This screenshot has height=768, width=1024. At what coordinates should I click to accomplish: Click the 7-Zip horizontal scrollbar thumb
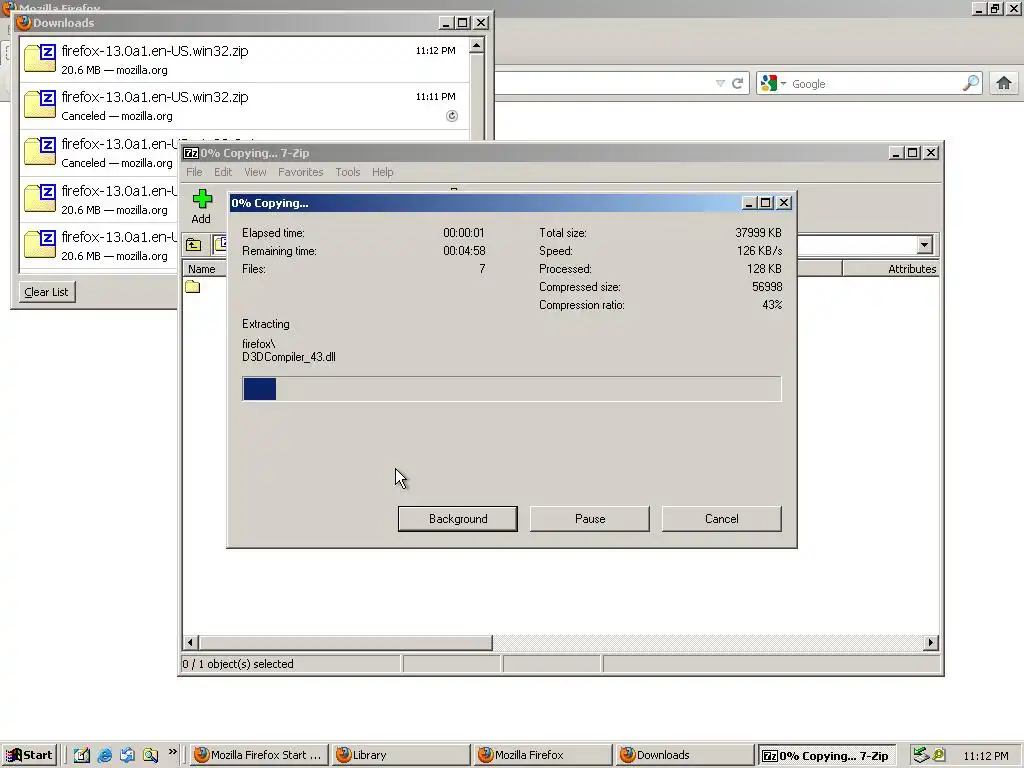click(x=345, y=643)
